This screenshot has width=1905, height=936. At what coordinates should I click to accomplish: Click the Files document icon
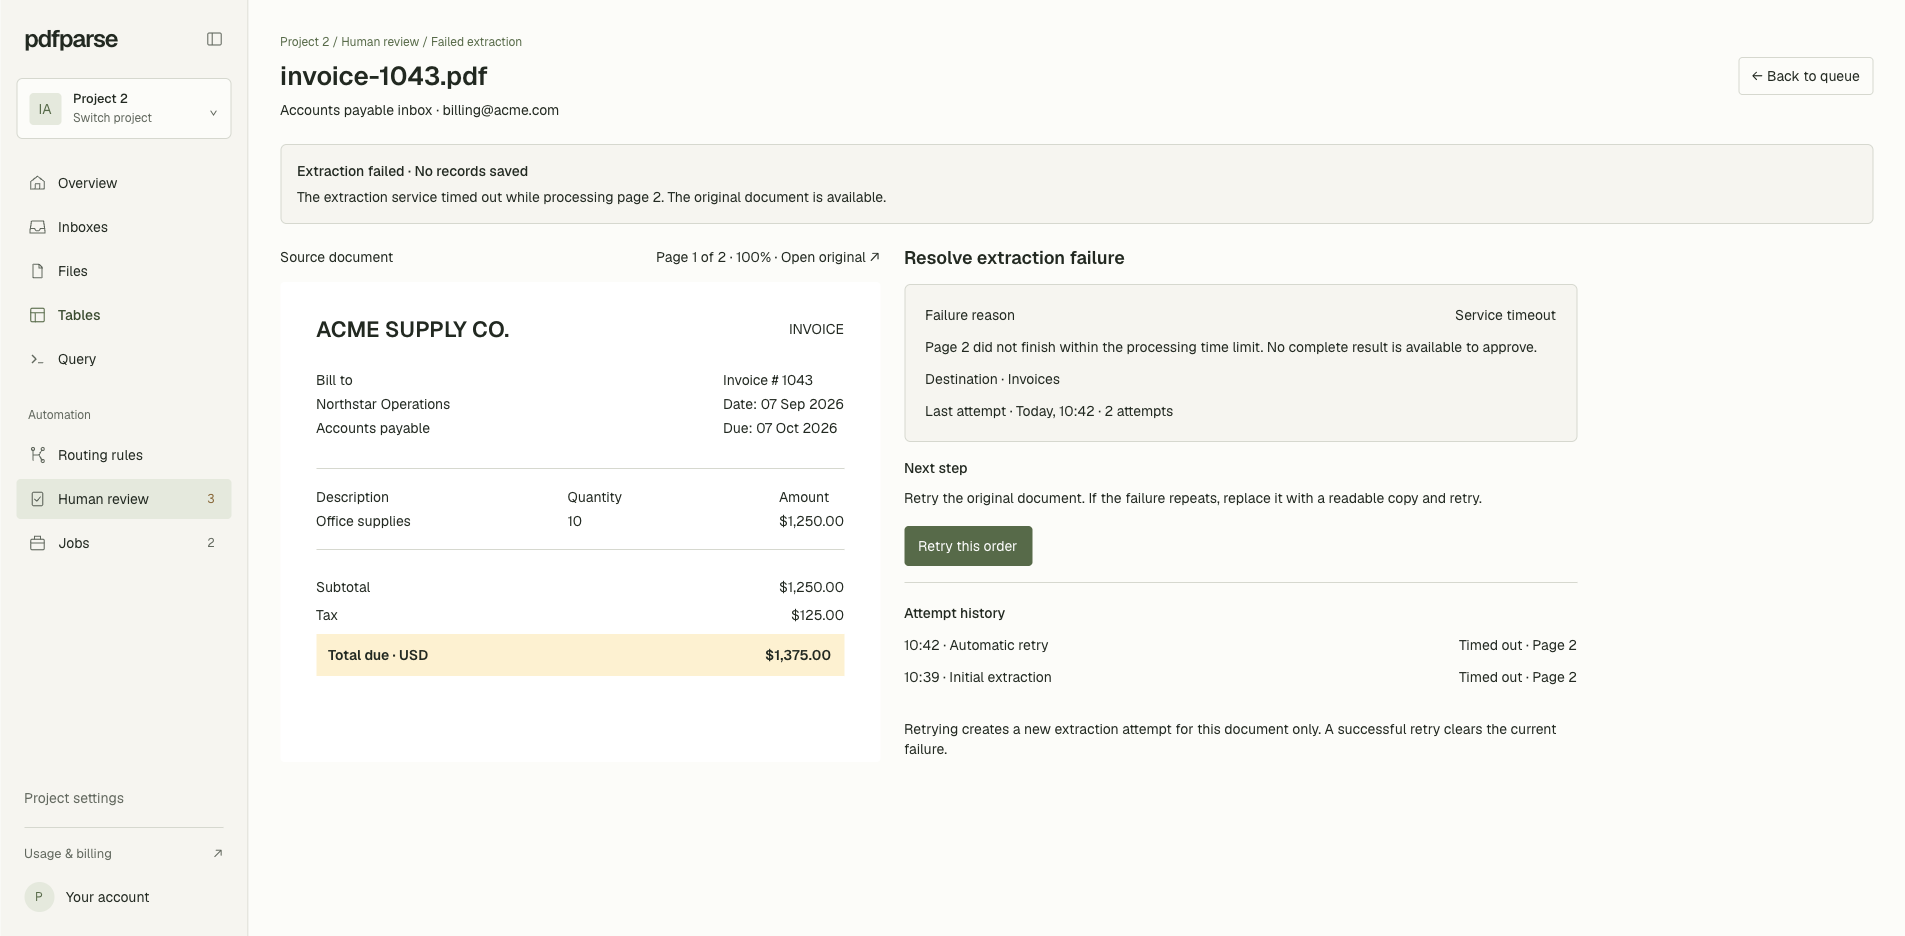click(x=37, y=271)
